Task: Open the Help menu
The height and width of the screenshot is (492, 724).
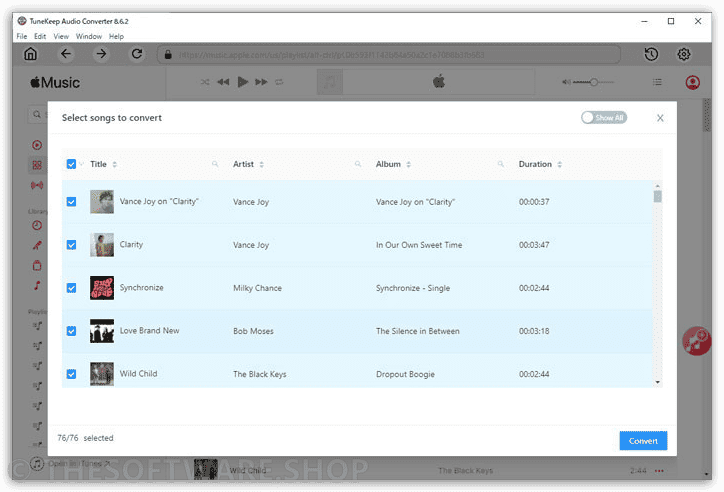Action: click(x=116, y=36)
